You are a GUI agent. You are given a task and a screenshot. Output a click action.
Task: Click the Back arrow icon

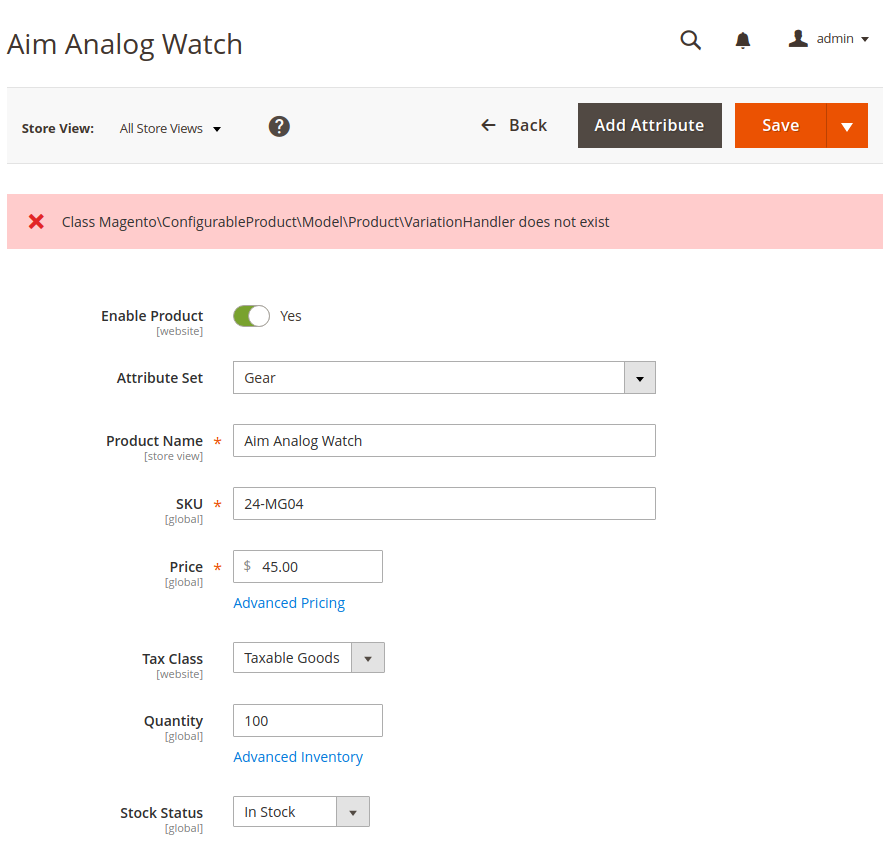[x=488, y=125]
